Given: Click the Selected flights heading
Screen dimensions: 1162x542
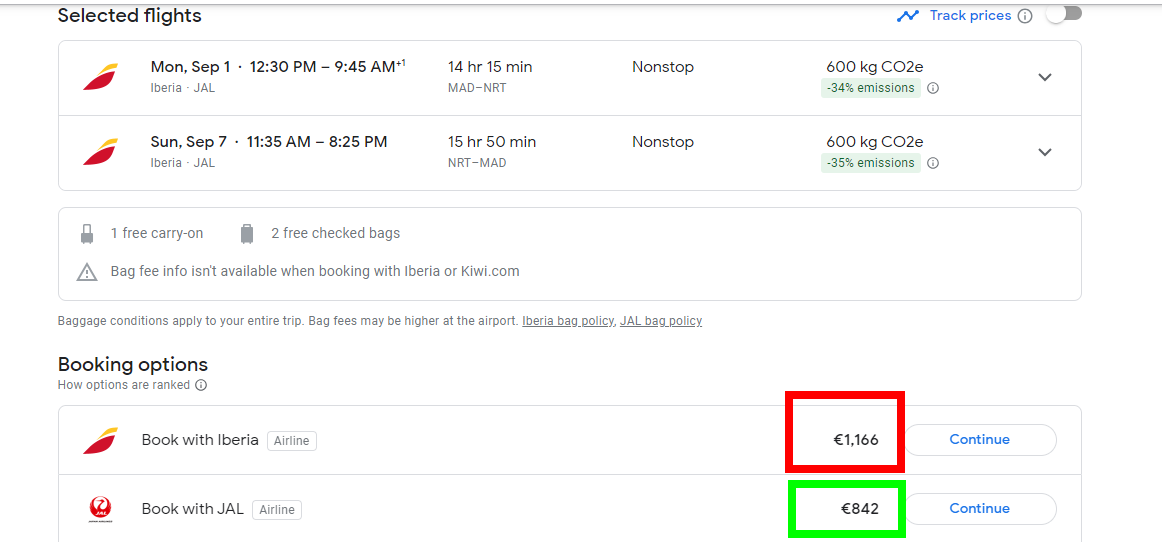Looking at the screenshot, I should [x=130, y=16].
